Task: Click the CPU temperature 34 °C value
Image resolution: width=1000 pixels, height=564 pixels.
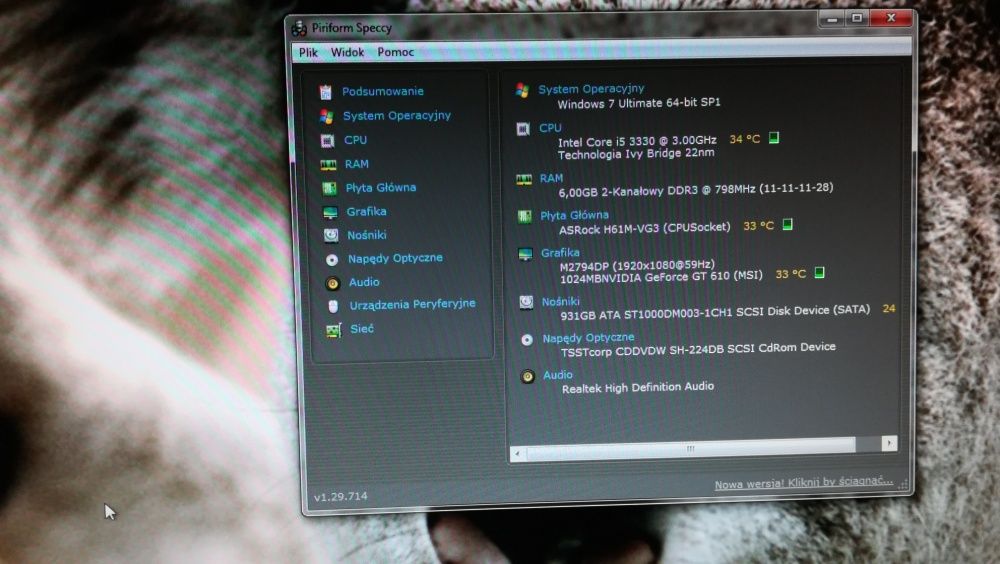Action: 745,138
